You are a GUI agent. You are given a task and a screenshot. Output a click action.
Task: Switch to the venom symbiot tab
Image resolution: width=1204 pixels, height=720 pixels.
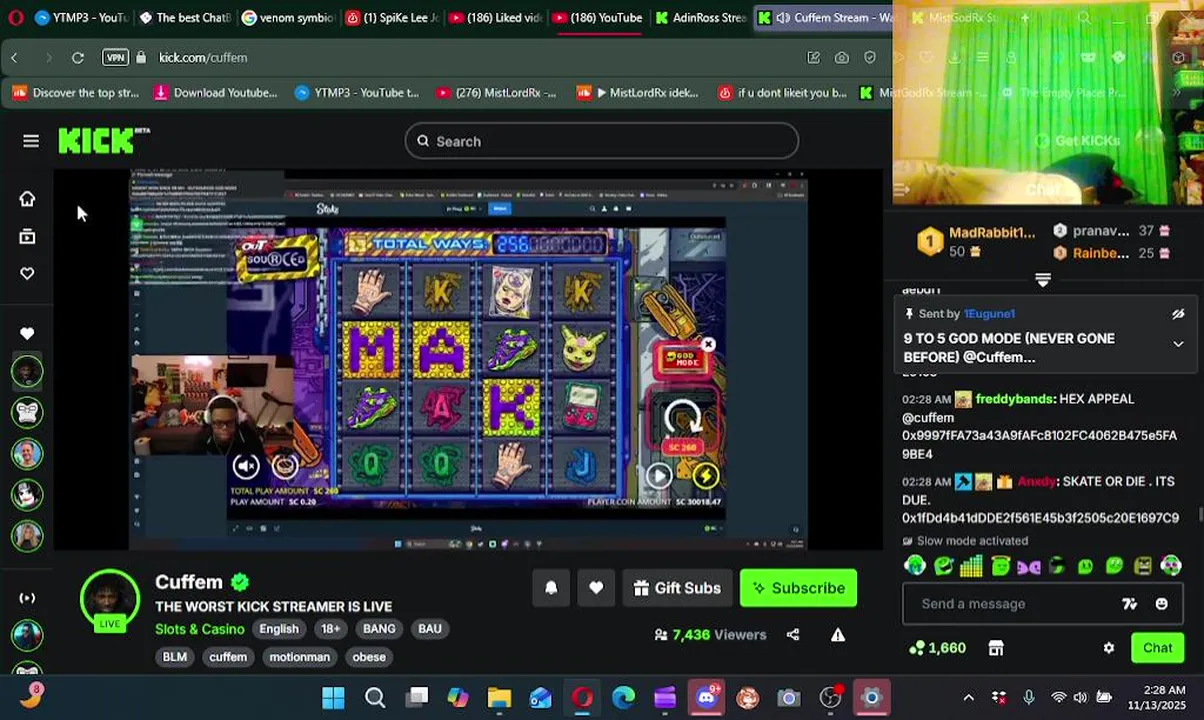click(x=288, y=17)
